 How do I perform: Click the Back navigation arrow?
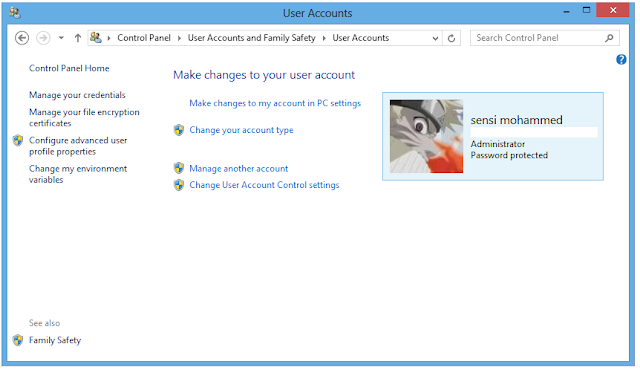point(22,38)
